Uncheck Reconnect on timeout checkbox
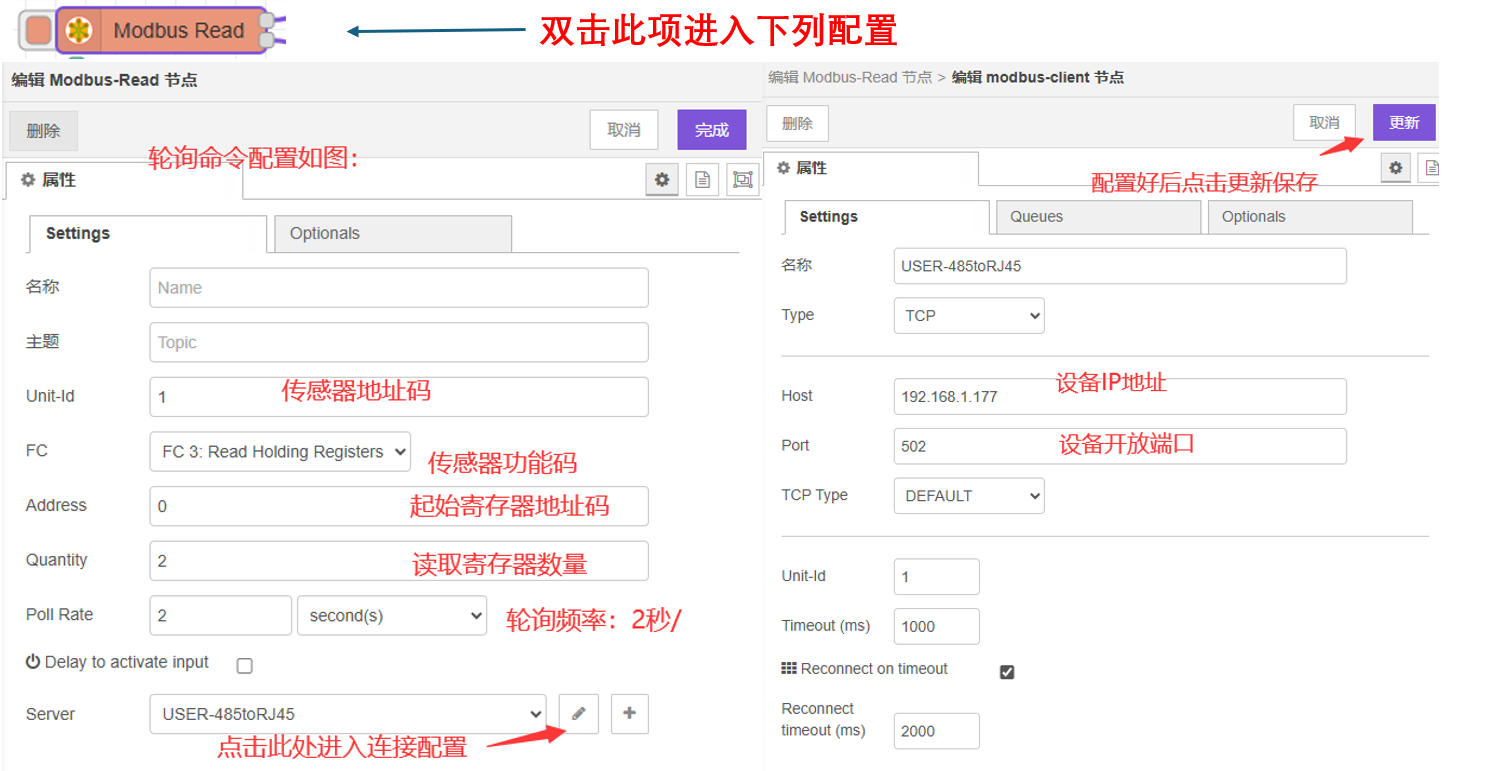Viewport: 1512px width, 771px height. pos(1007,671)
